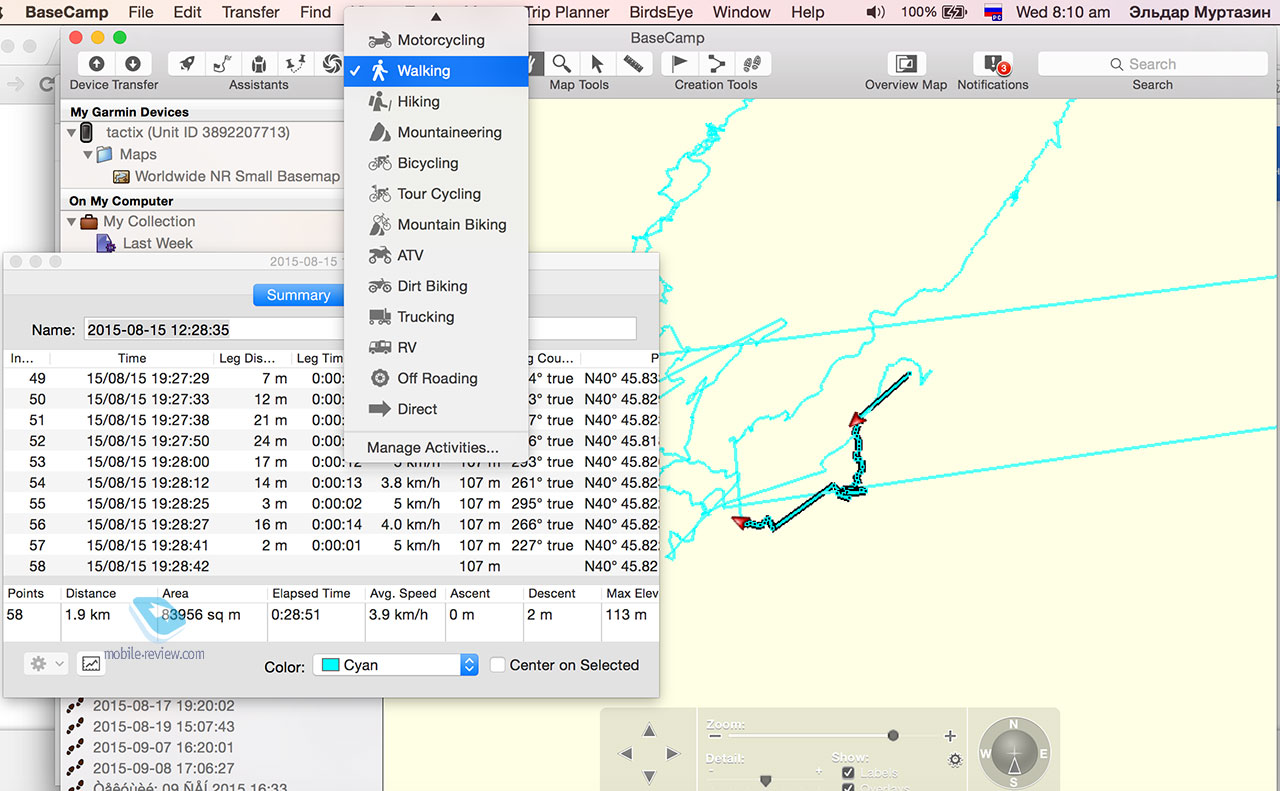This screenshot has height=791, width=1280.
Task: Click the Time column header
Action: pos(132,358)
